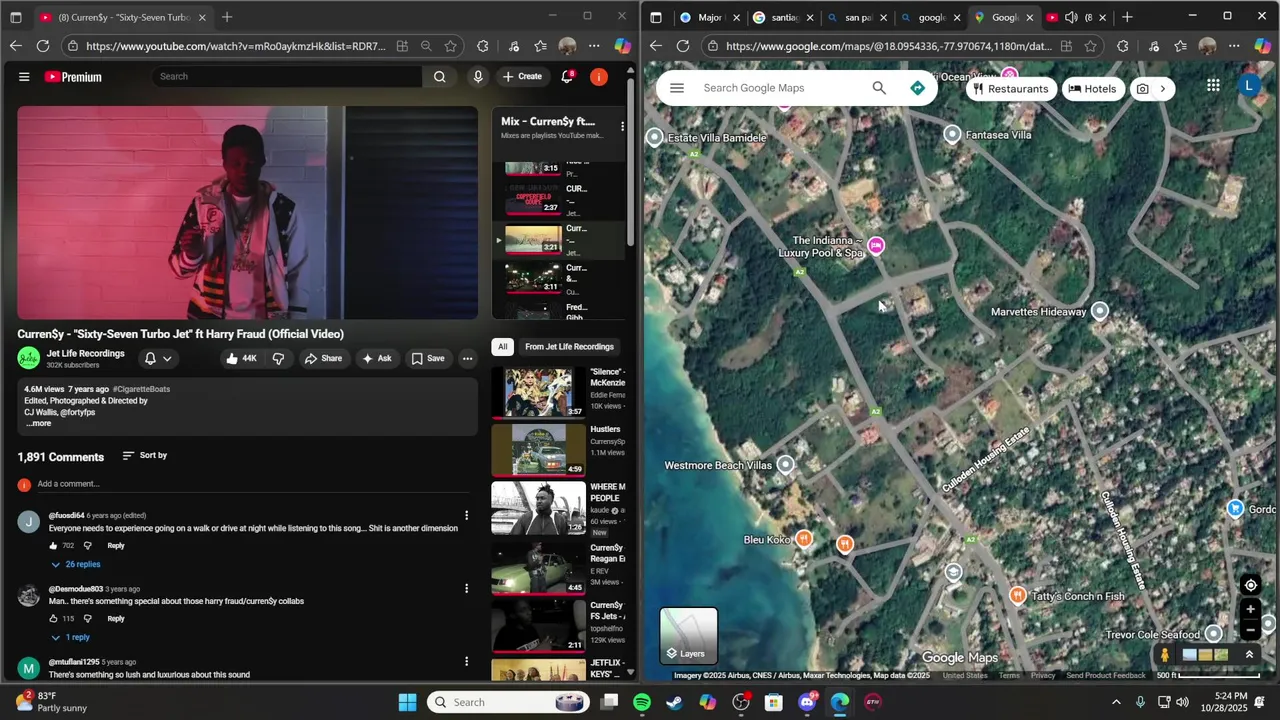
Task: Expand 1 reply under @Desmodue803 comment
Action: (71, 638)
